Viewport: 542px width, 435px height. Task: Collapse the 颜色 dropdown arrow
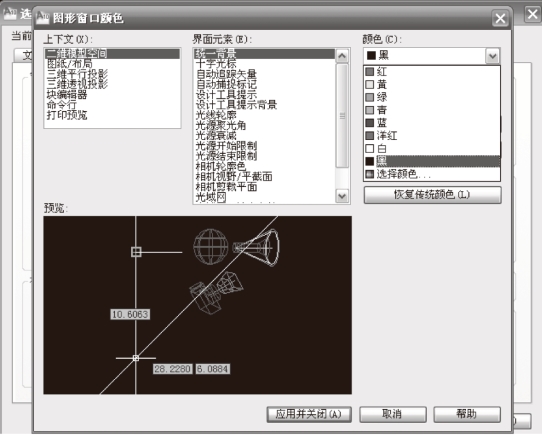(493, 56)
